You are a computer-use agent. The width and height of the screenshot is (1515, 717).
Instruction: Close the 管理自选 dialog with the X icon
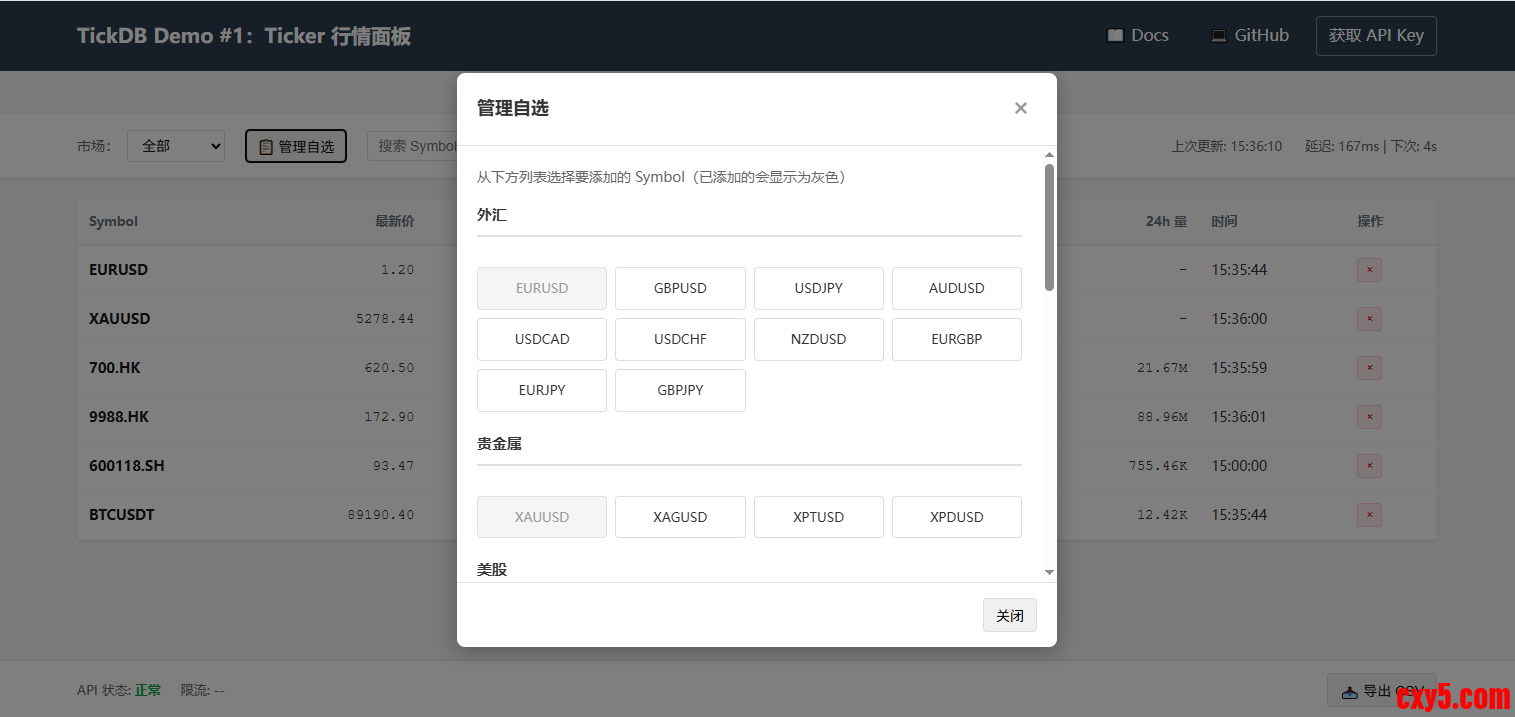[x=1020, y=108]
